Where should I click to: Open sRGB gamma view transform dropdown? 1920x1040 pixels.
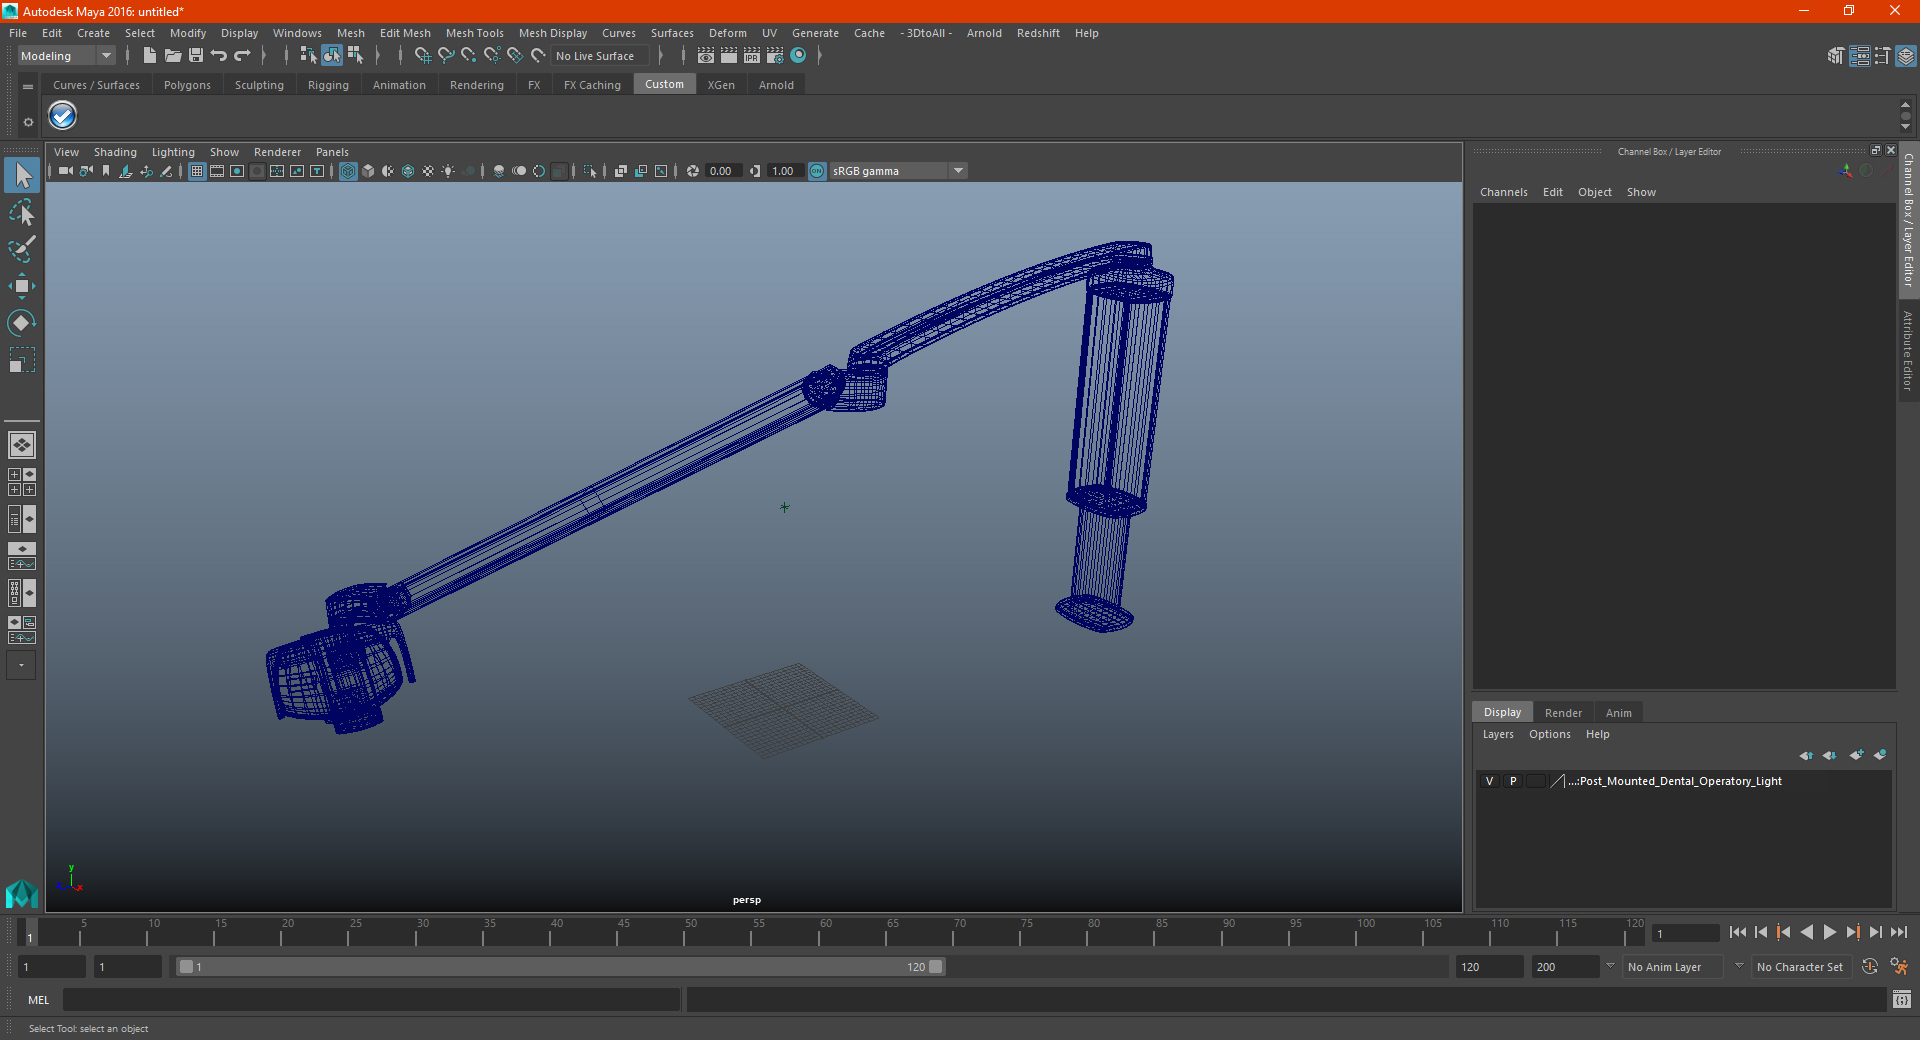899,171
